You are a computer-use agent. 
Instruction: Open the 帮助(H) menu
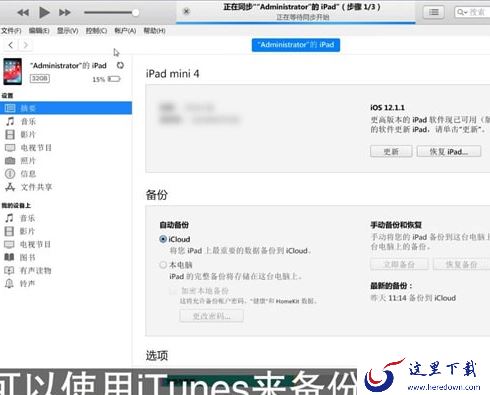point(154,31)
